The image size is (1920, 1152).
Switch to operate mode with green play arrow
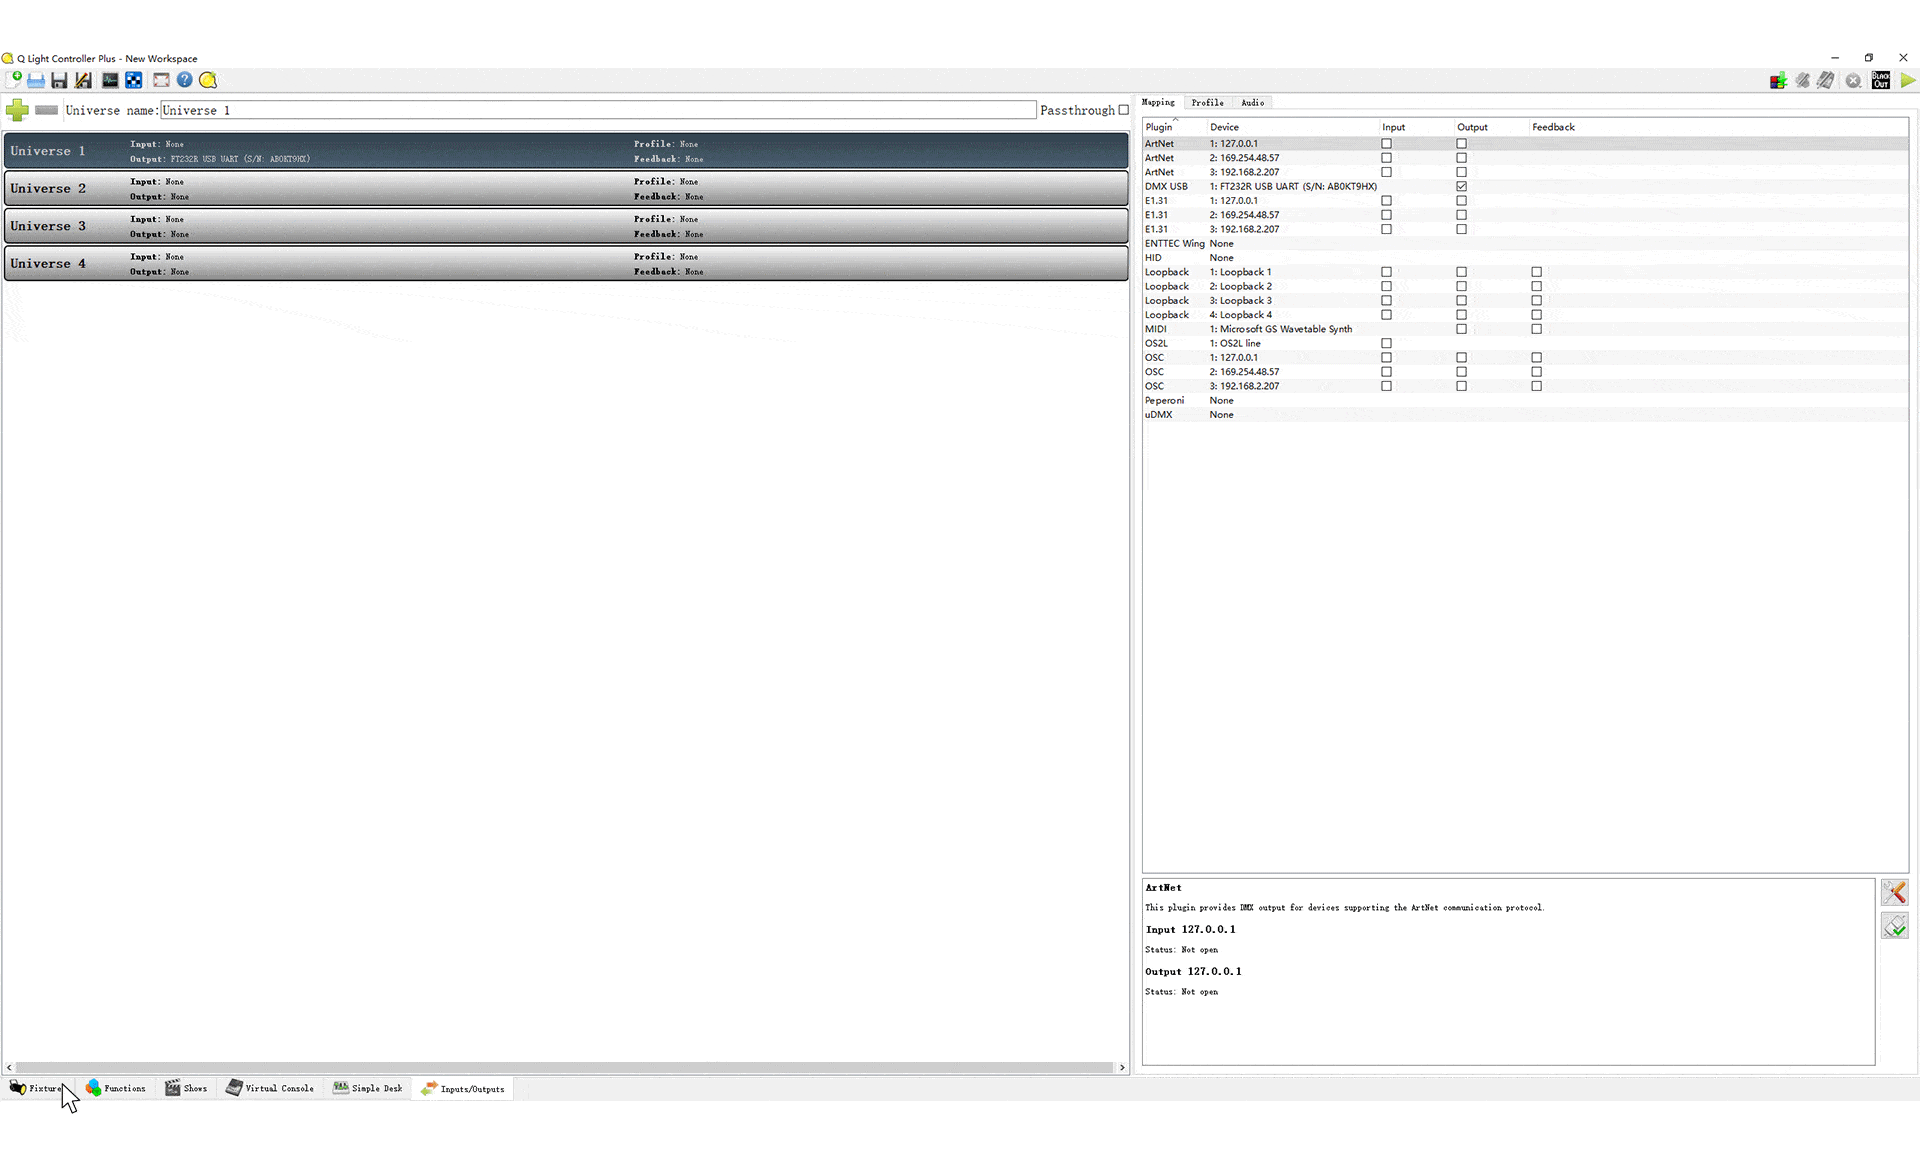(x=1908, y=80)
